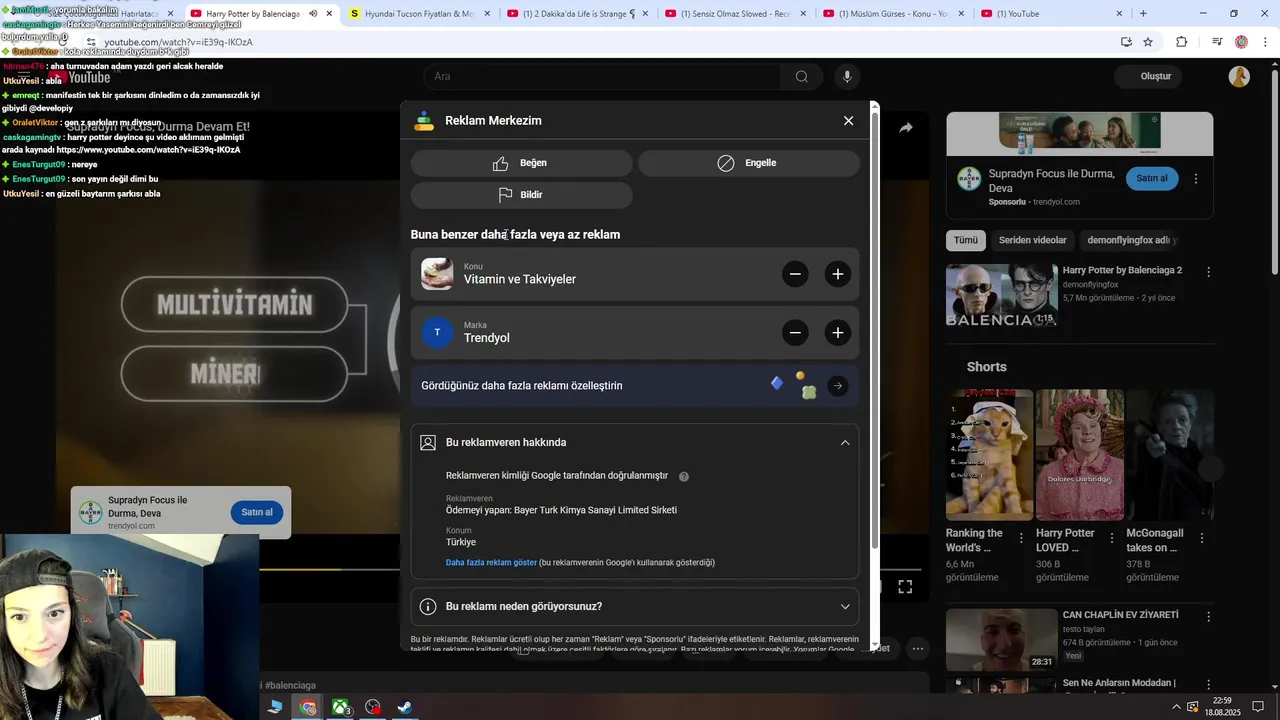
Task: Click the share arrow on video
Action: (x=905, y=128)
